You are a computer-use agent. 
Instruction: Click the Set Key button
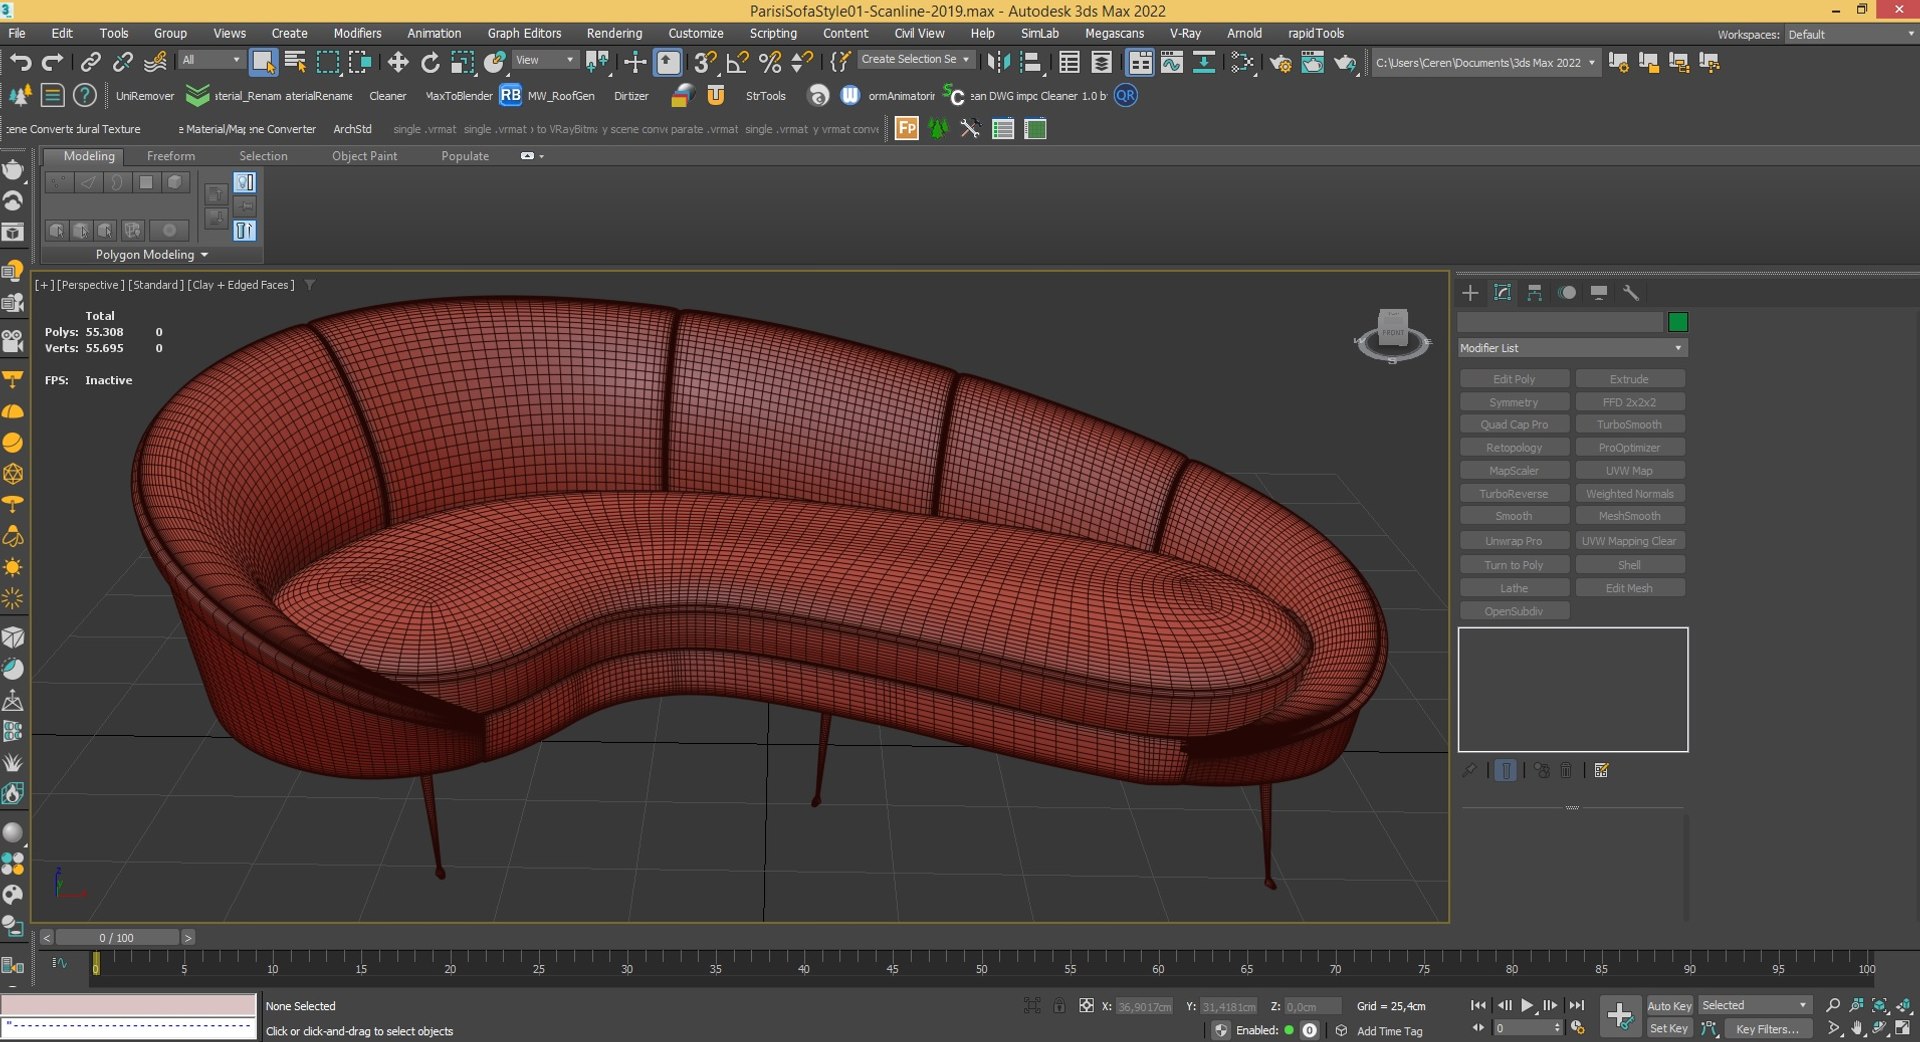pos(1669,1028)
